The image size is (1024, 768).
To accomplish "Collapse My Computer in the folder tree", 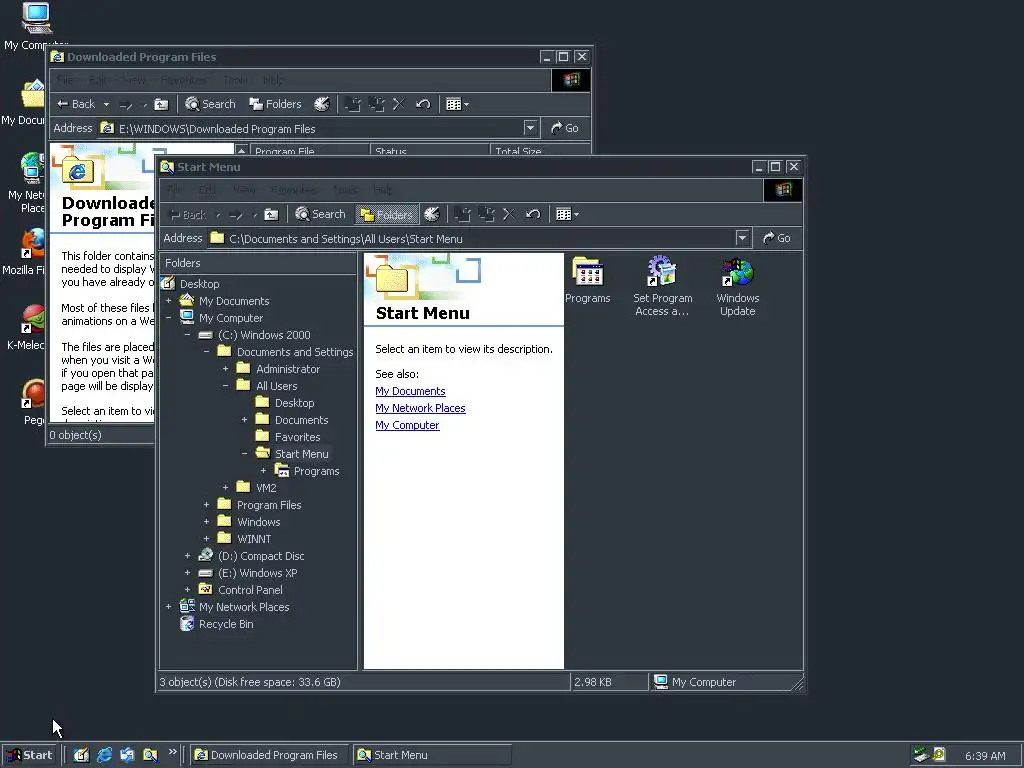I will (x=168, y=318).
